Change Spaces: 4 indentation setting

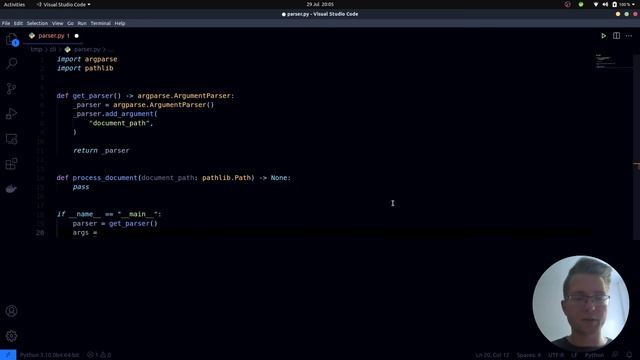[528, 355]
